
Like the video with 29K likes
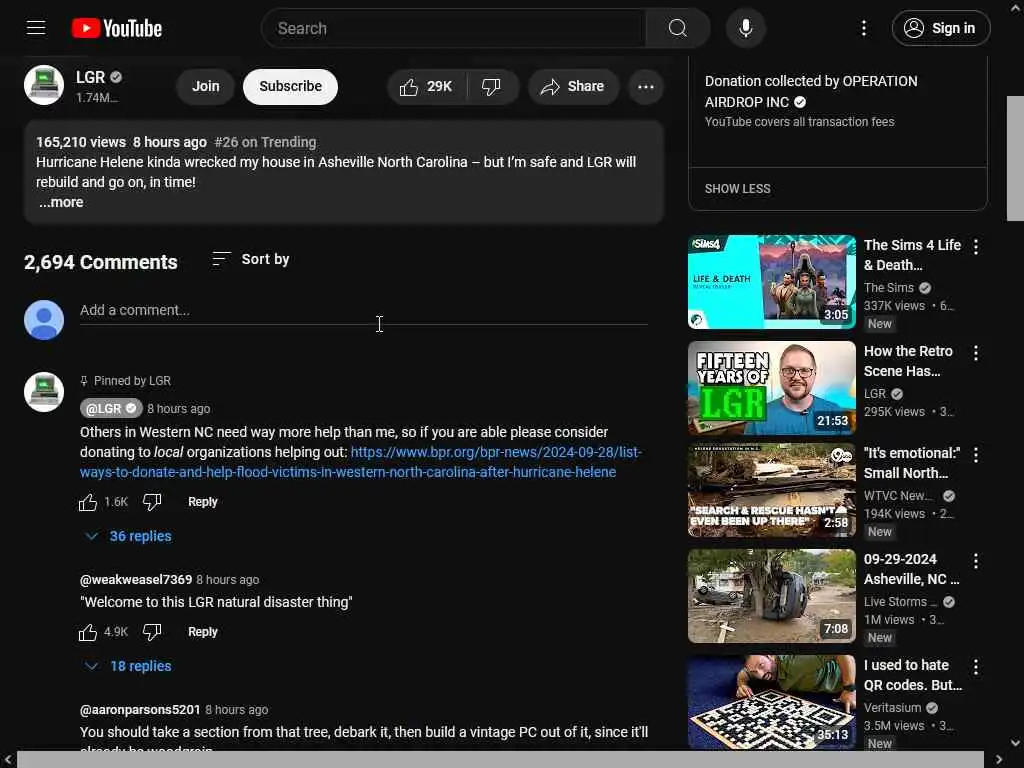(427, 86)
